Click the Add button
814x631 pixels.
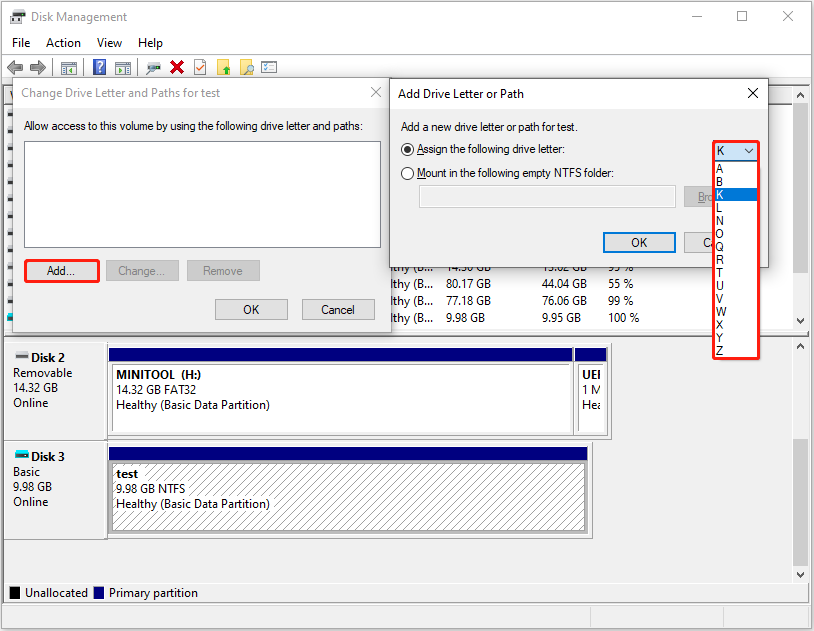(61, 270)
